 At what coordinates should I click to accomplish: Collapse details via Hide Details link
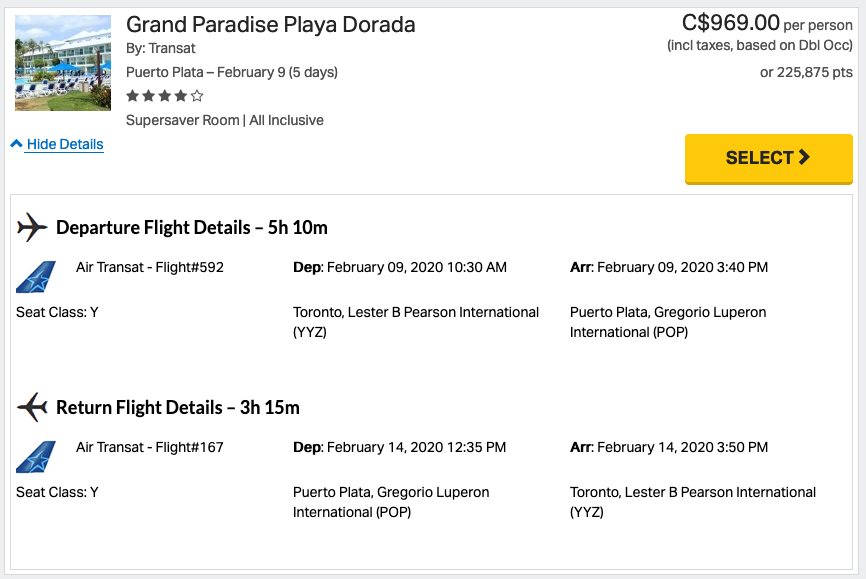pos(65,144)
